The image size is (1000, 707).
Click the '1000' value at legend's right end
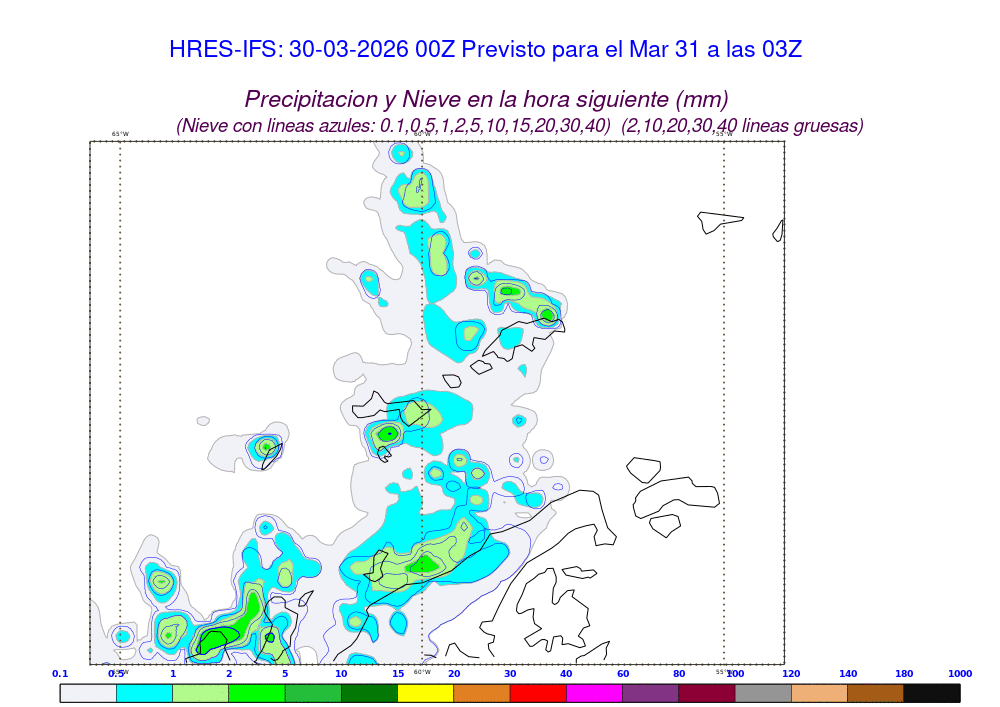pyautogui.click(x=959, y=674)
